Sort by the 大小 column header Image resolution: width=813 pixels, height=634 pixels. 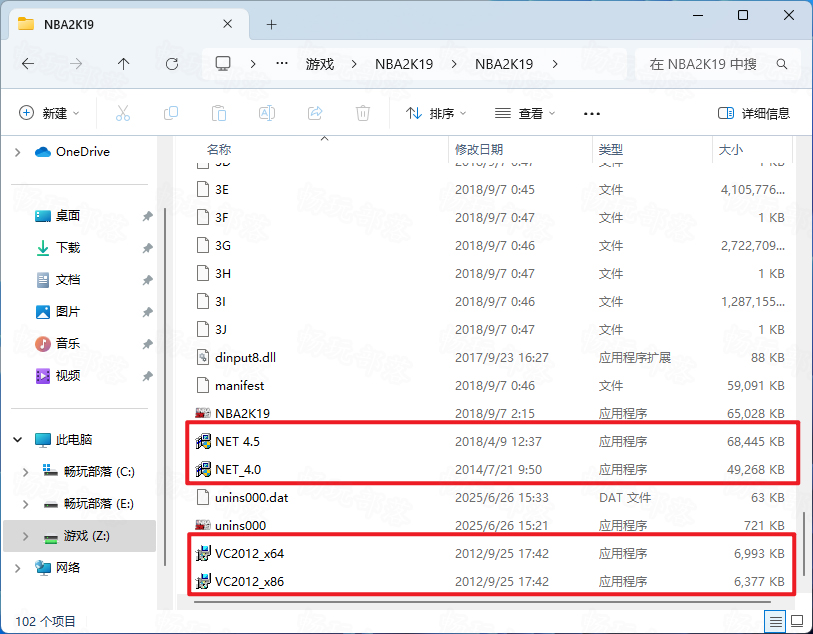pyautogui.click(x=731, y=150)
